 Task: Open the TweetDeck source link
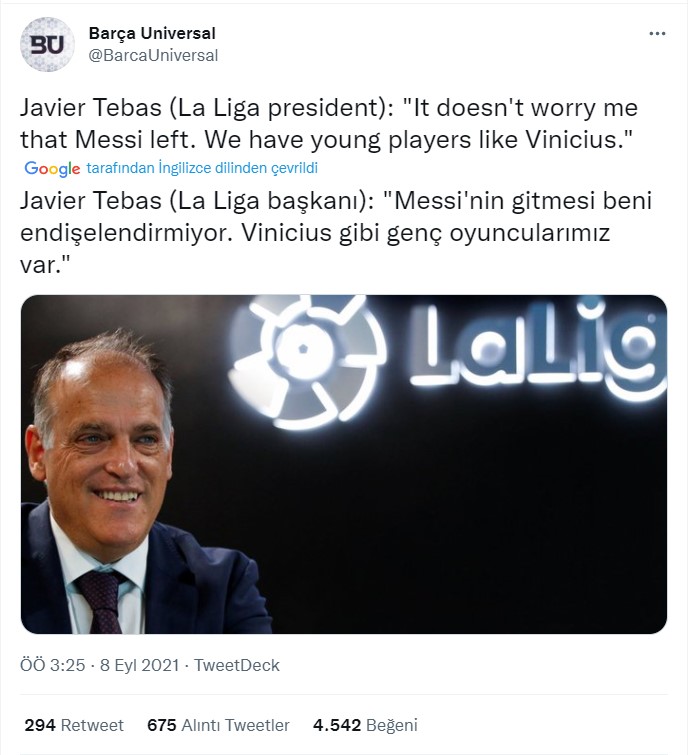tap(237, 665)
